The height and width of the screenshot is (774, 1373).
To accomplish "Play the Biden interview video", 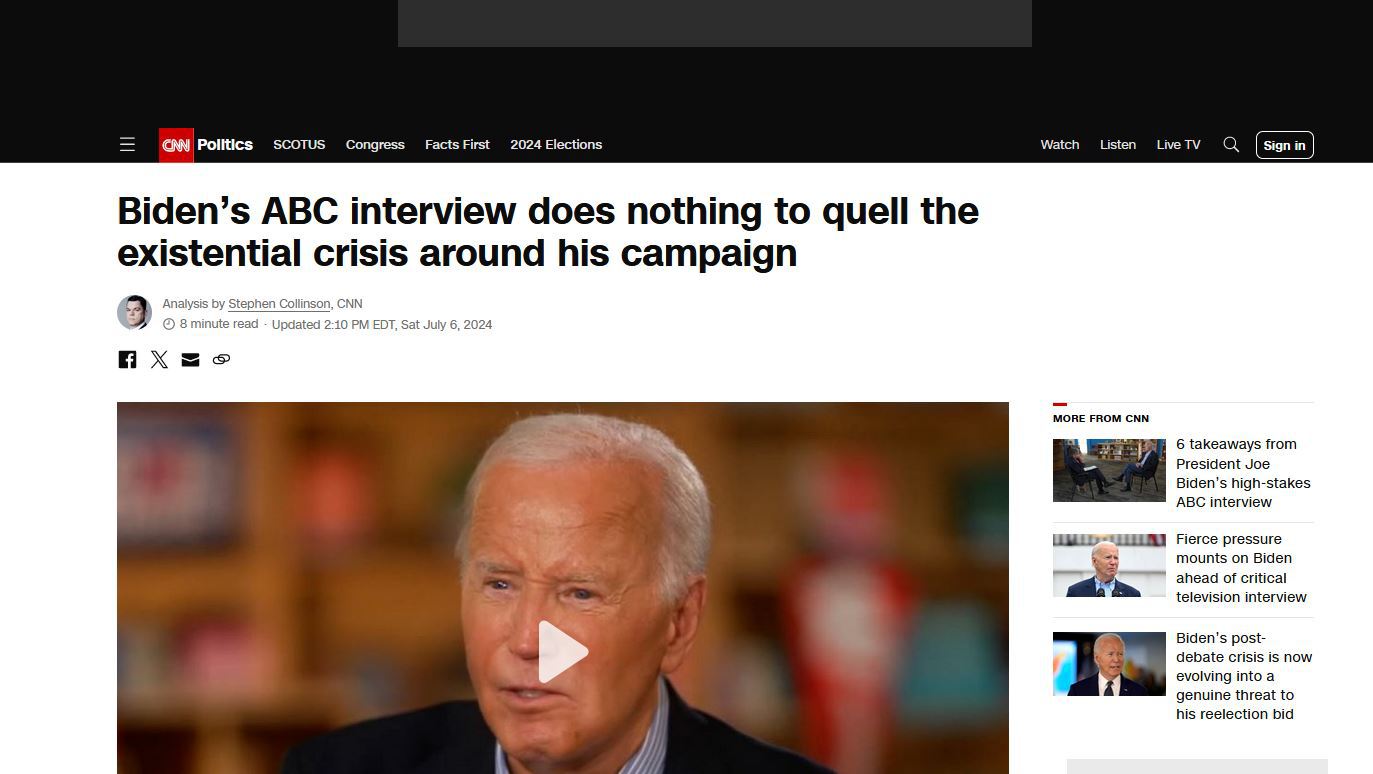I will (x=563, y=651).
